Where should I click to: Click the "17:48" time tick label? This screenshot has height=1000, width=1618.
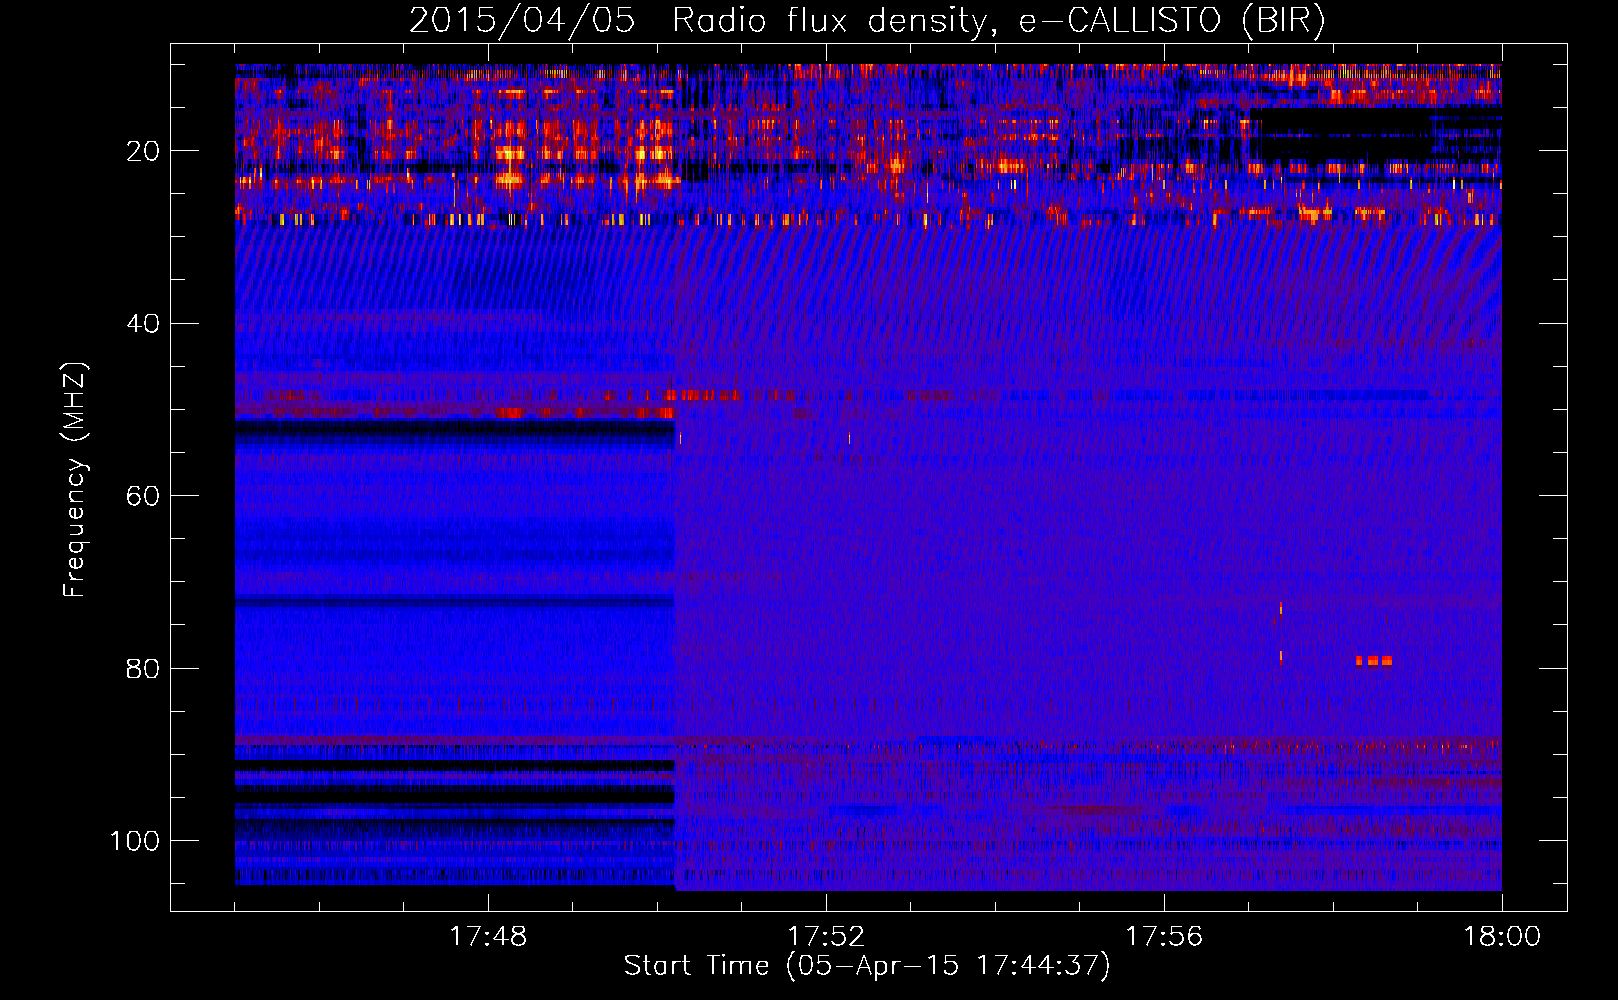pos(488,937)
